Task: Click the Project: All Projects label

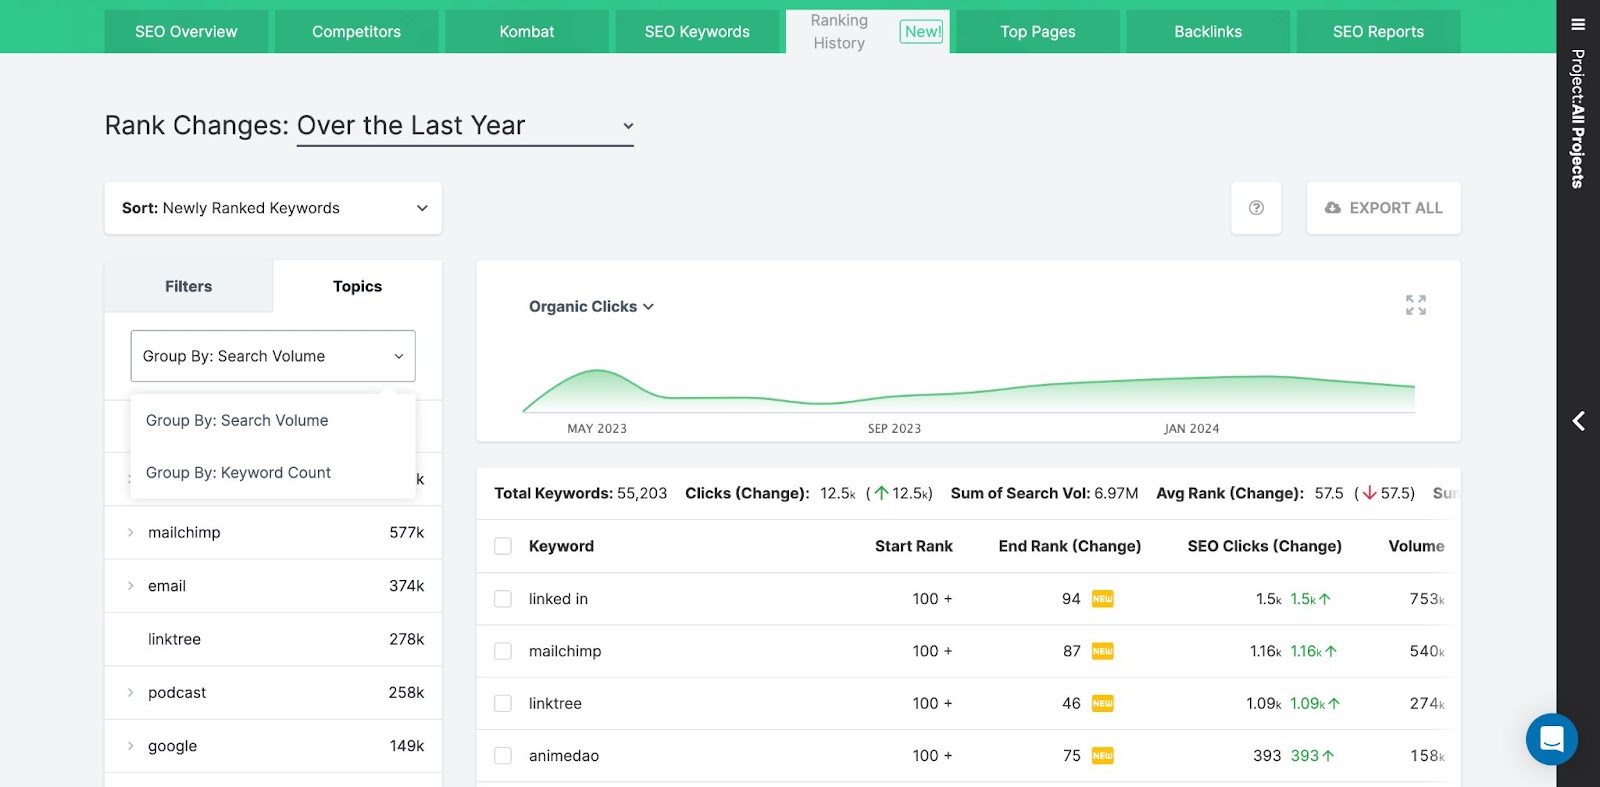Action: click(1578, 118)
